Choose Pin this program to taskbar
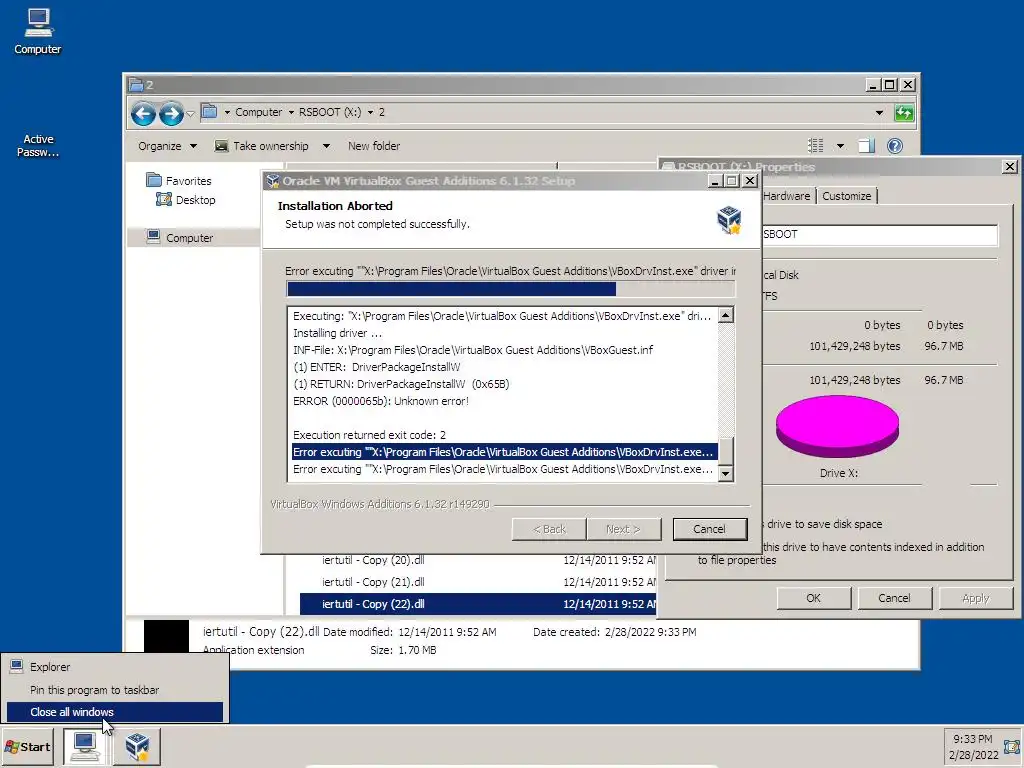The width and height of the screenshot is (1024, 768). click(x=114, y=690)
